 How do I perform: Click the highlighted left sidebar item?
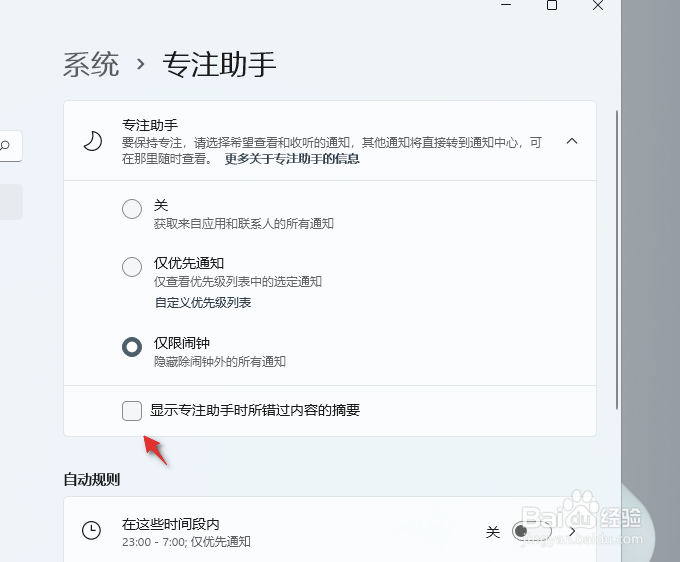tap(10, 201)
